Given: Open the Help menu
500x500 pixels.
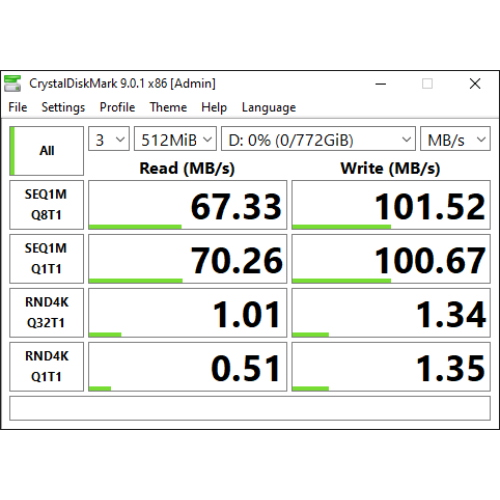Looking at the screenshot, I should click(x=214, y=107).
